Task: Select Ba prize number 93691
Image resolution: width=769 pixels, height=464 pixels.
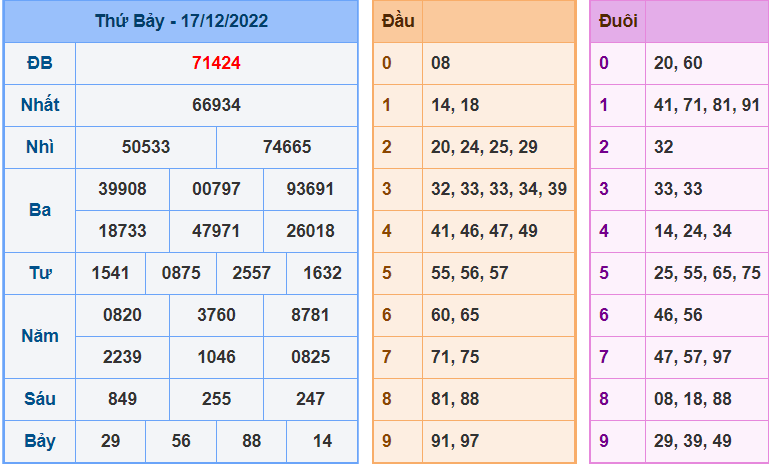Action: pos(310,189)
